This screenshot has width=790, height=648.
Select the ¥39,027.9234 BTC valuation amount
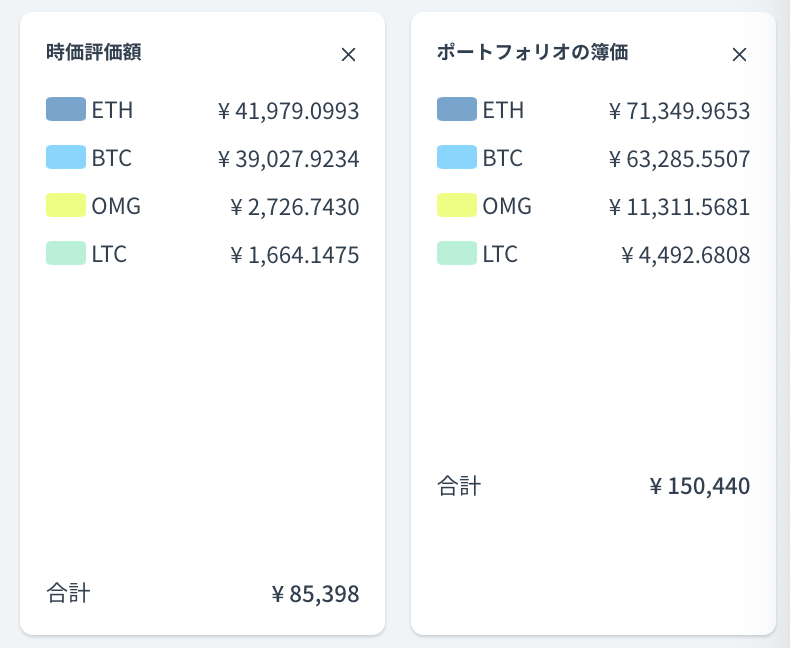click(288, 159)
